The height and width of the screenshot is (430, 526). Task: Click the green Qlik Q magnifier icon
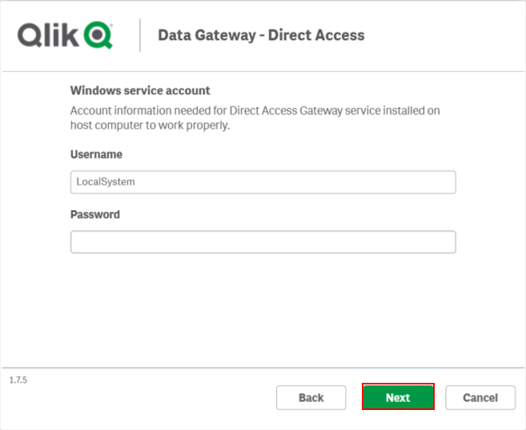[x=98, y=35]
